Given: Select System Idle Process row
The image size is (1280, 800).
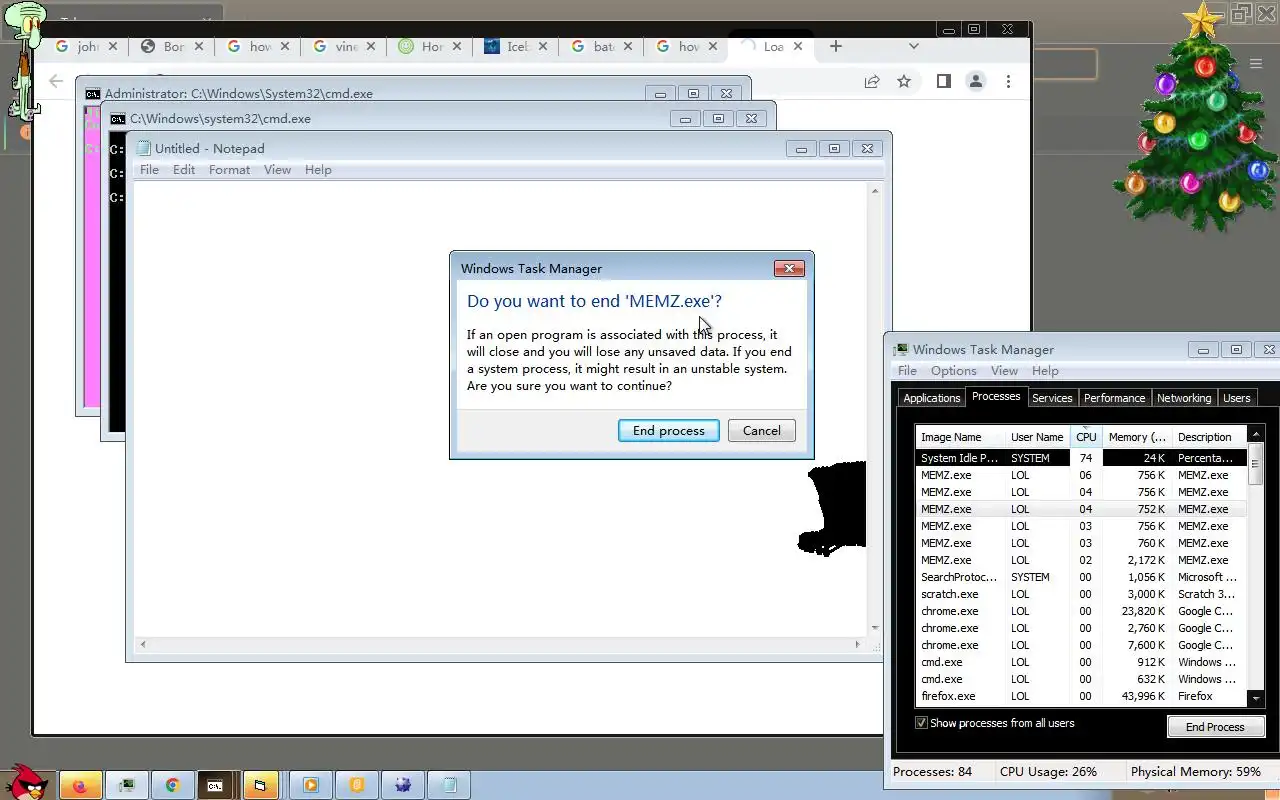Looking at the screenshot, I should pos(1081,458).
